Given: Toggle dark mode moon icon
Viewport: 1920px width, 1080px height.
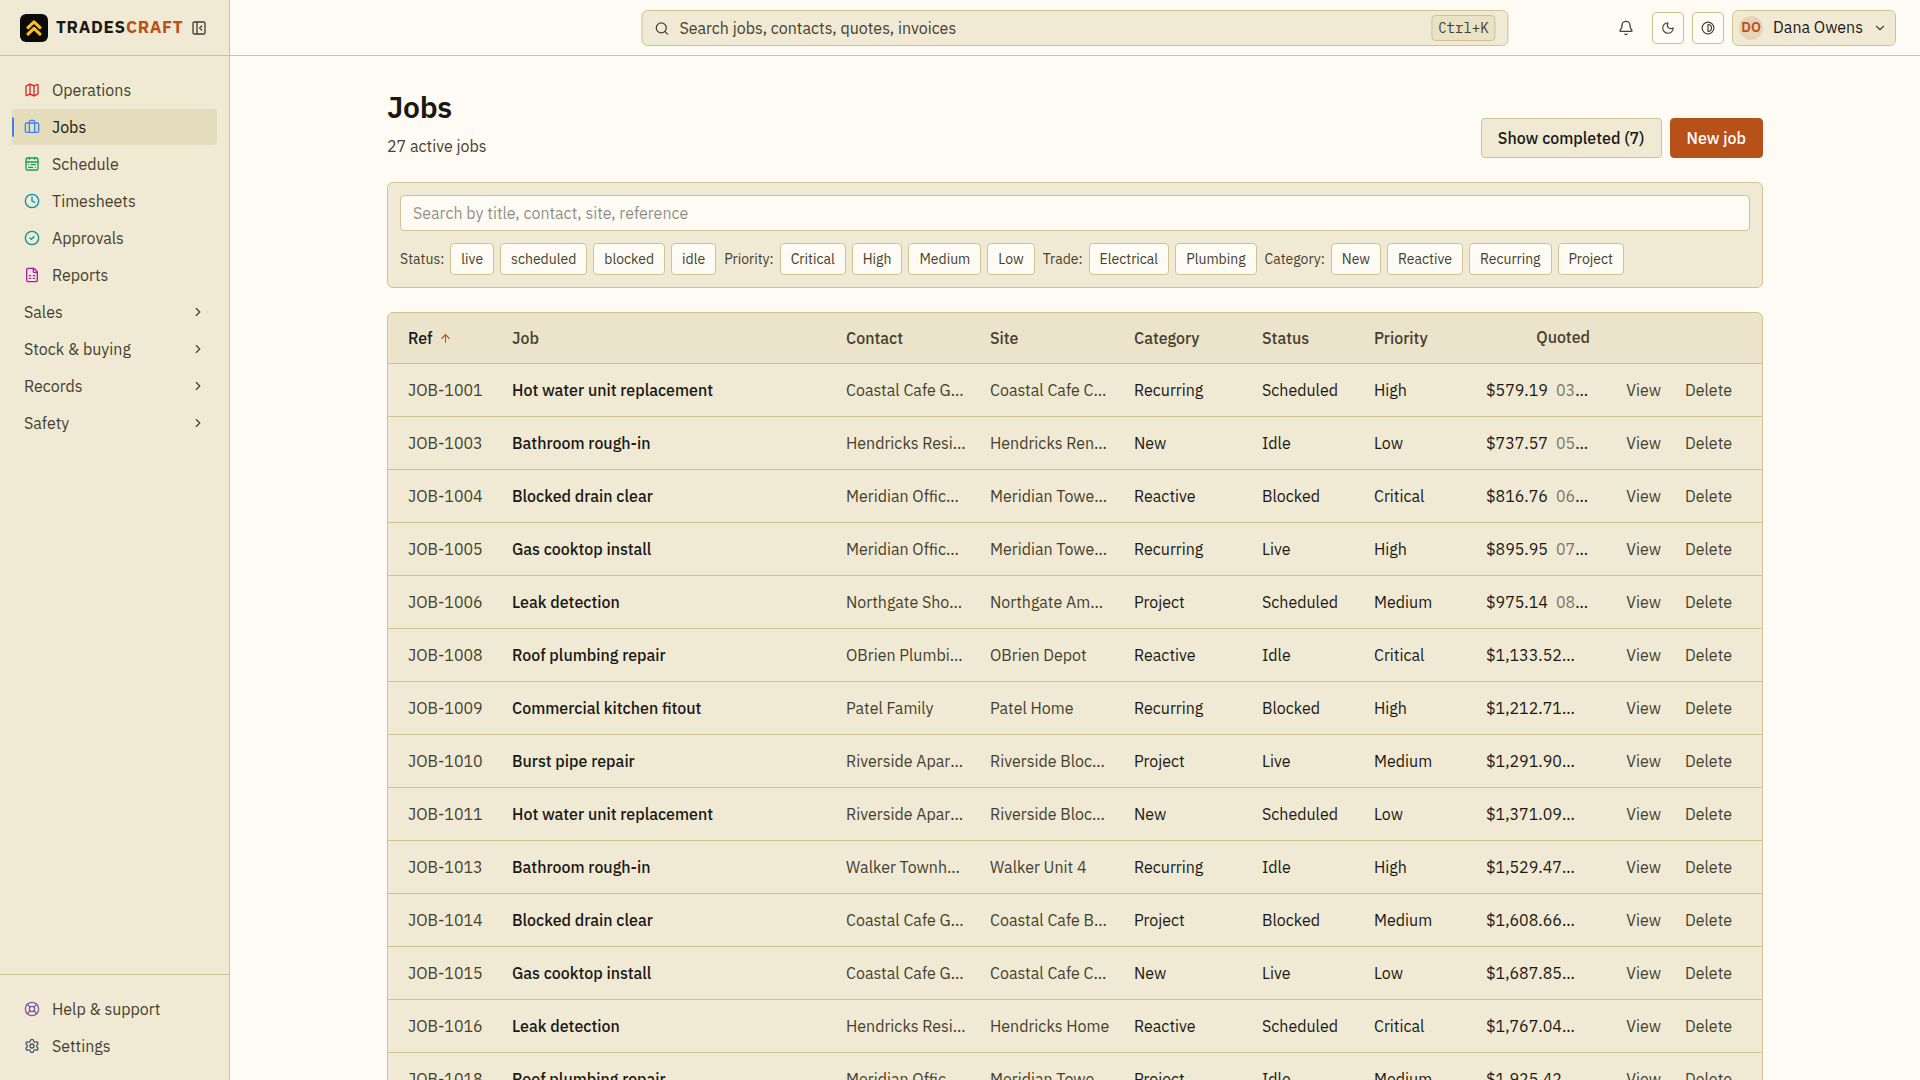Looking at the screenshot, I should pos(1668,28).
